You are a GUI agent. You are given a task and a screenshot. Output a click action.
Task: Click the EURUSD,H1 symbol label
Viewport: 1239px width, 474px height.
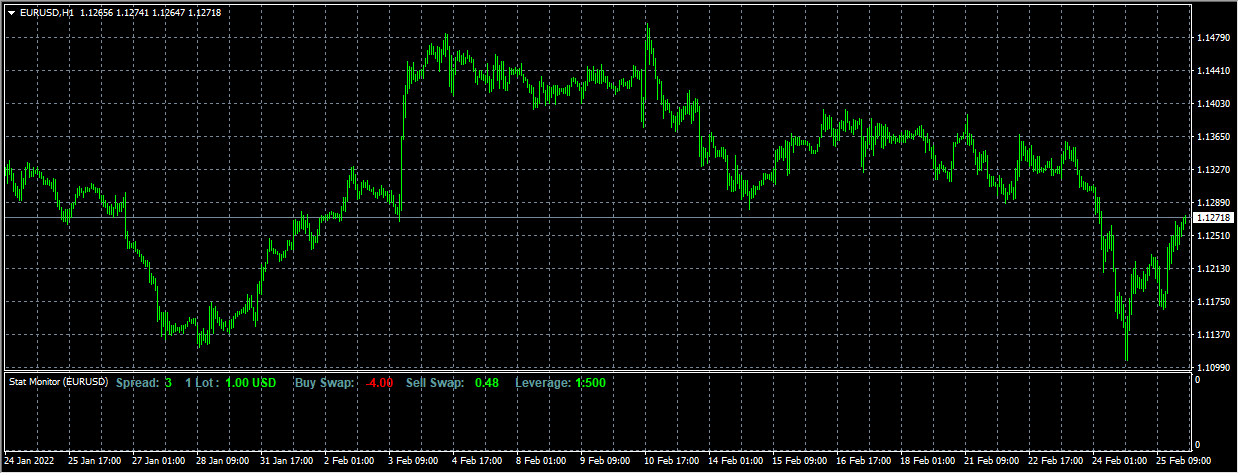pyautogui.click(x=46, y=12)
